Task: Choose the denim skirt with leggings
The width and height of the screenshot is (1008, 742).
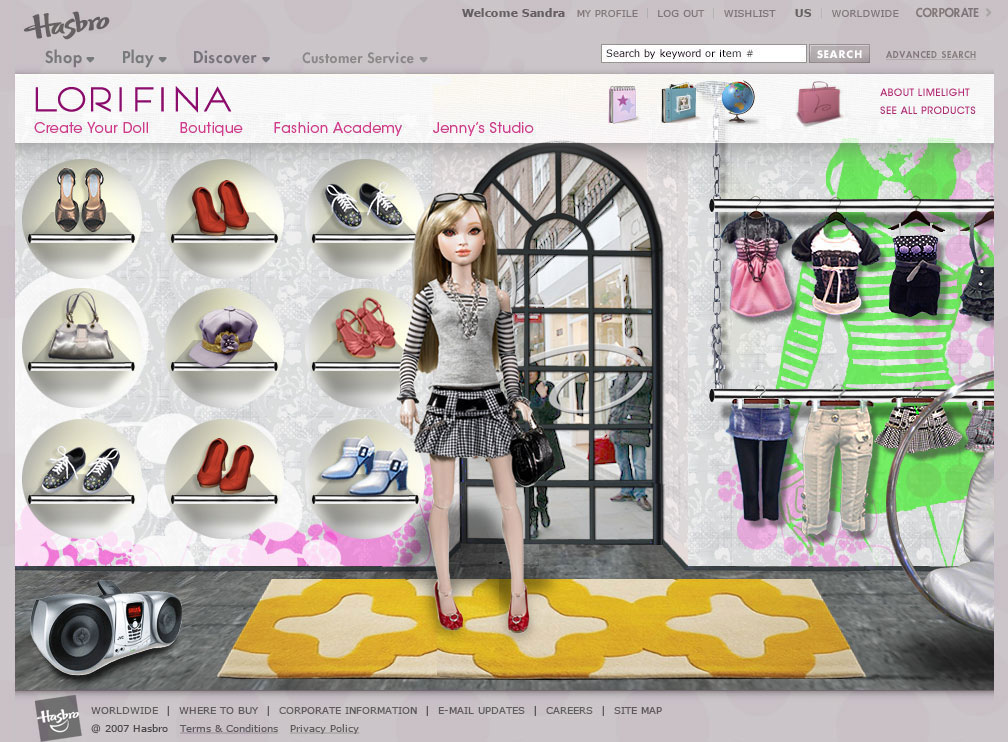Action: 757,460
